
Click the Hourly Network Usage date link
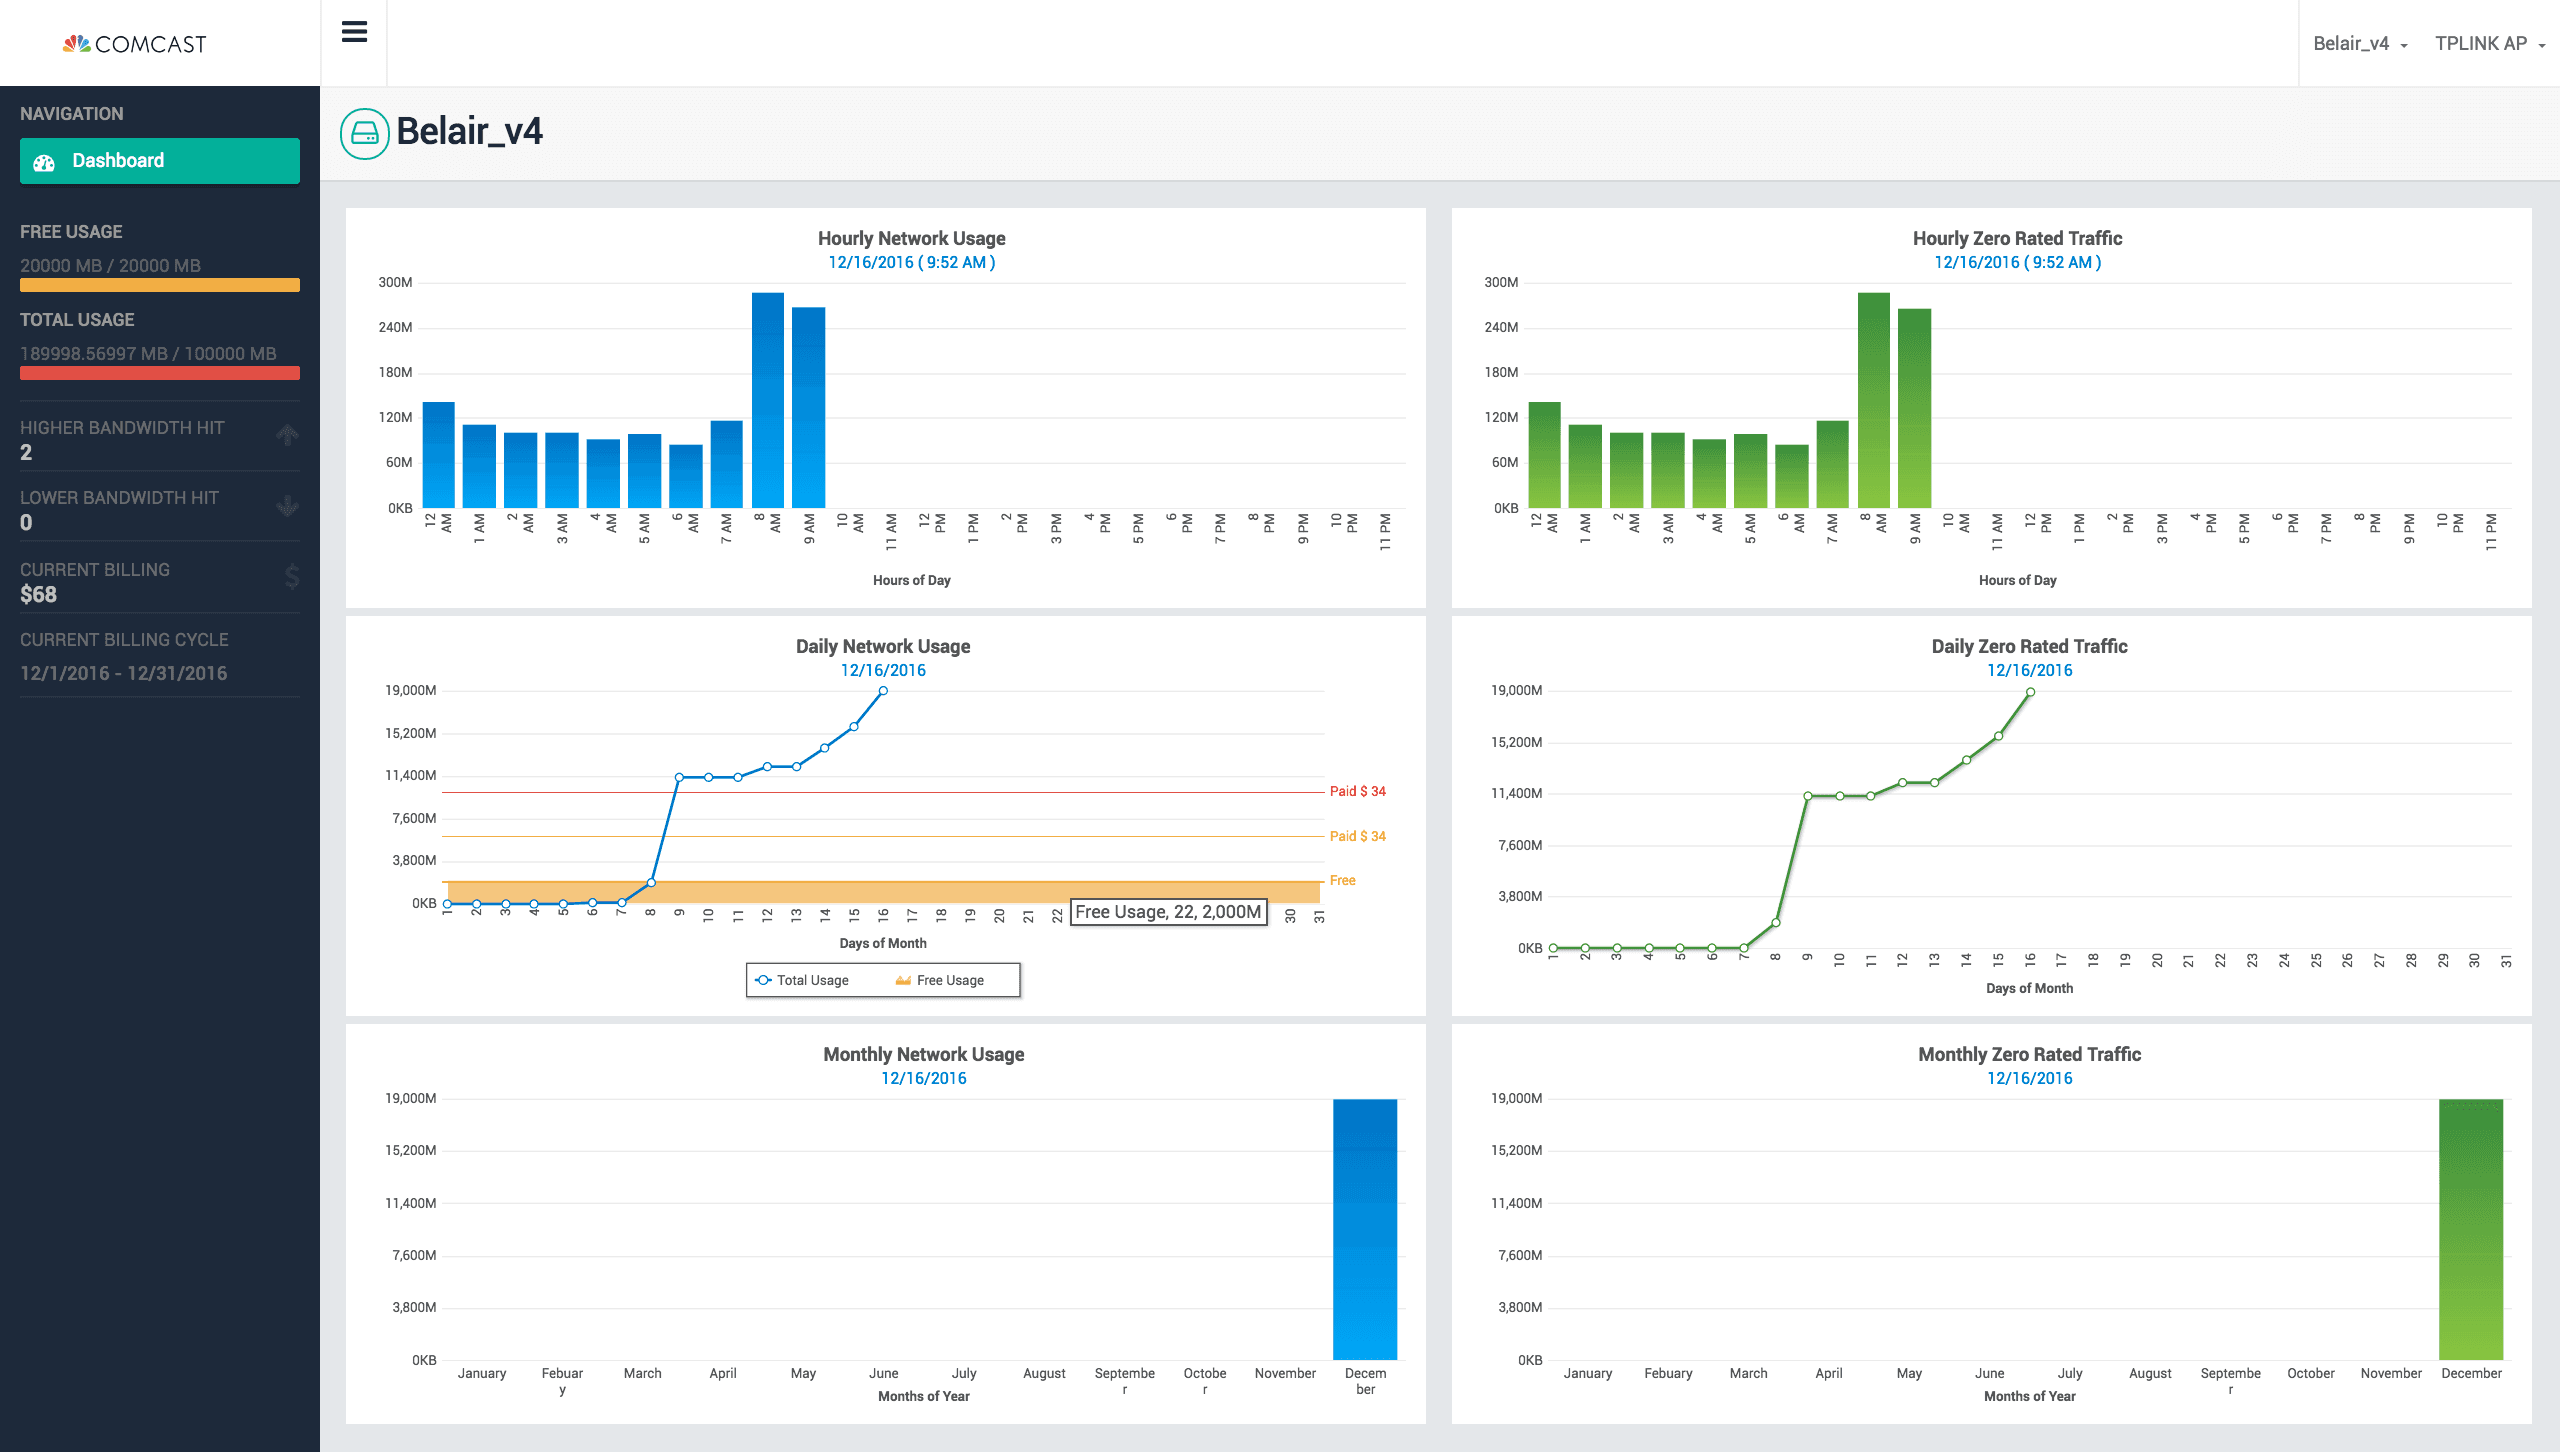tap(911, 262)
